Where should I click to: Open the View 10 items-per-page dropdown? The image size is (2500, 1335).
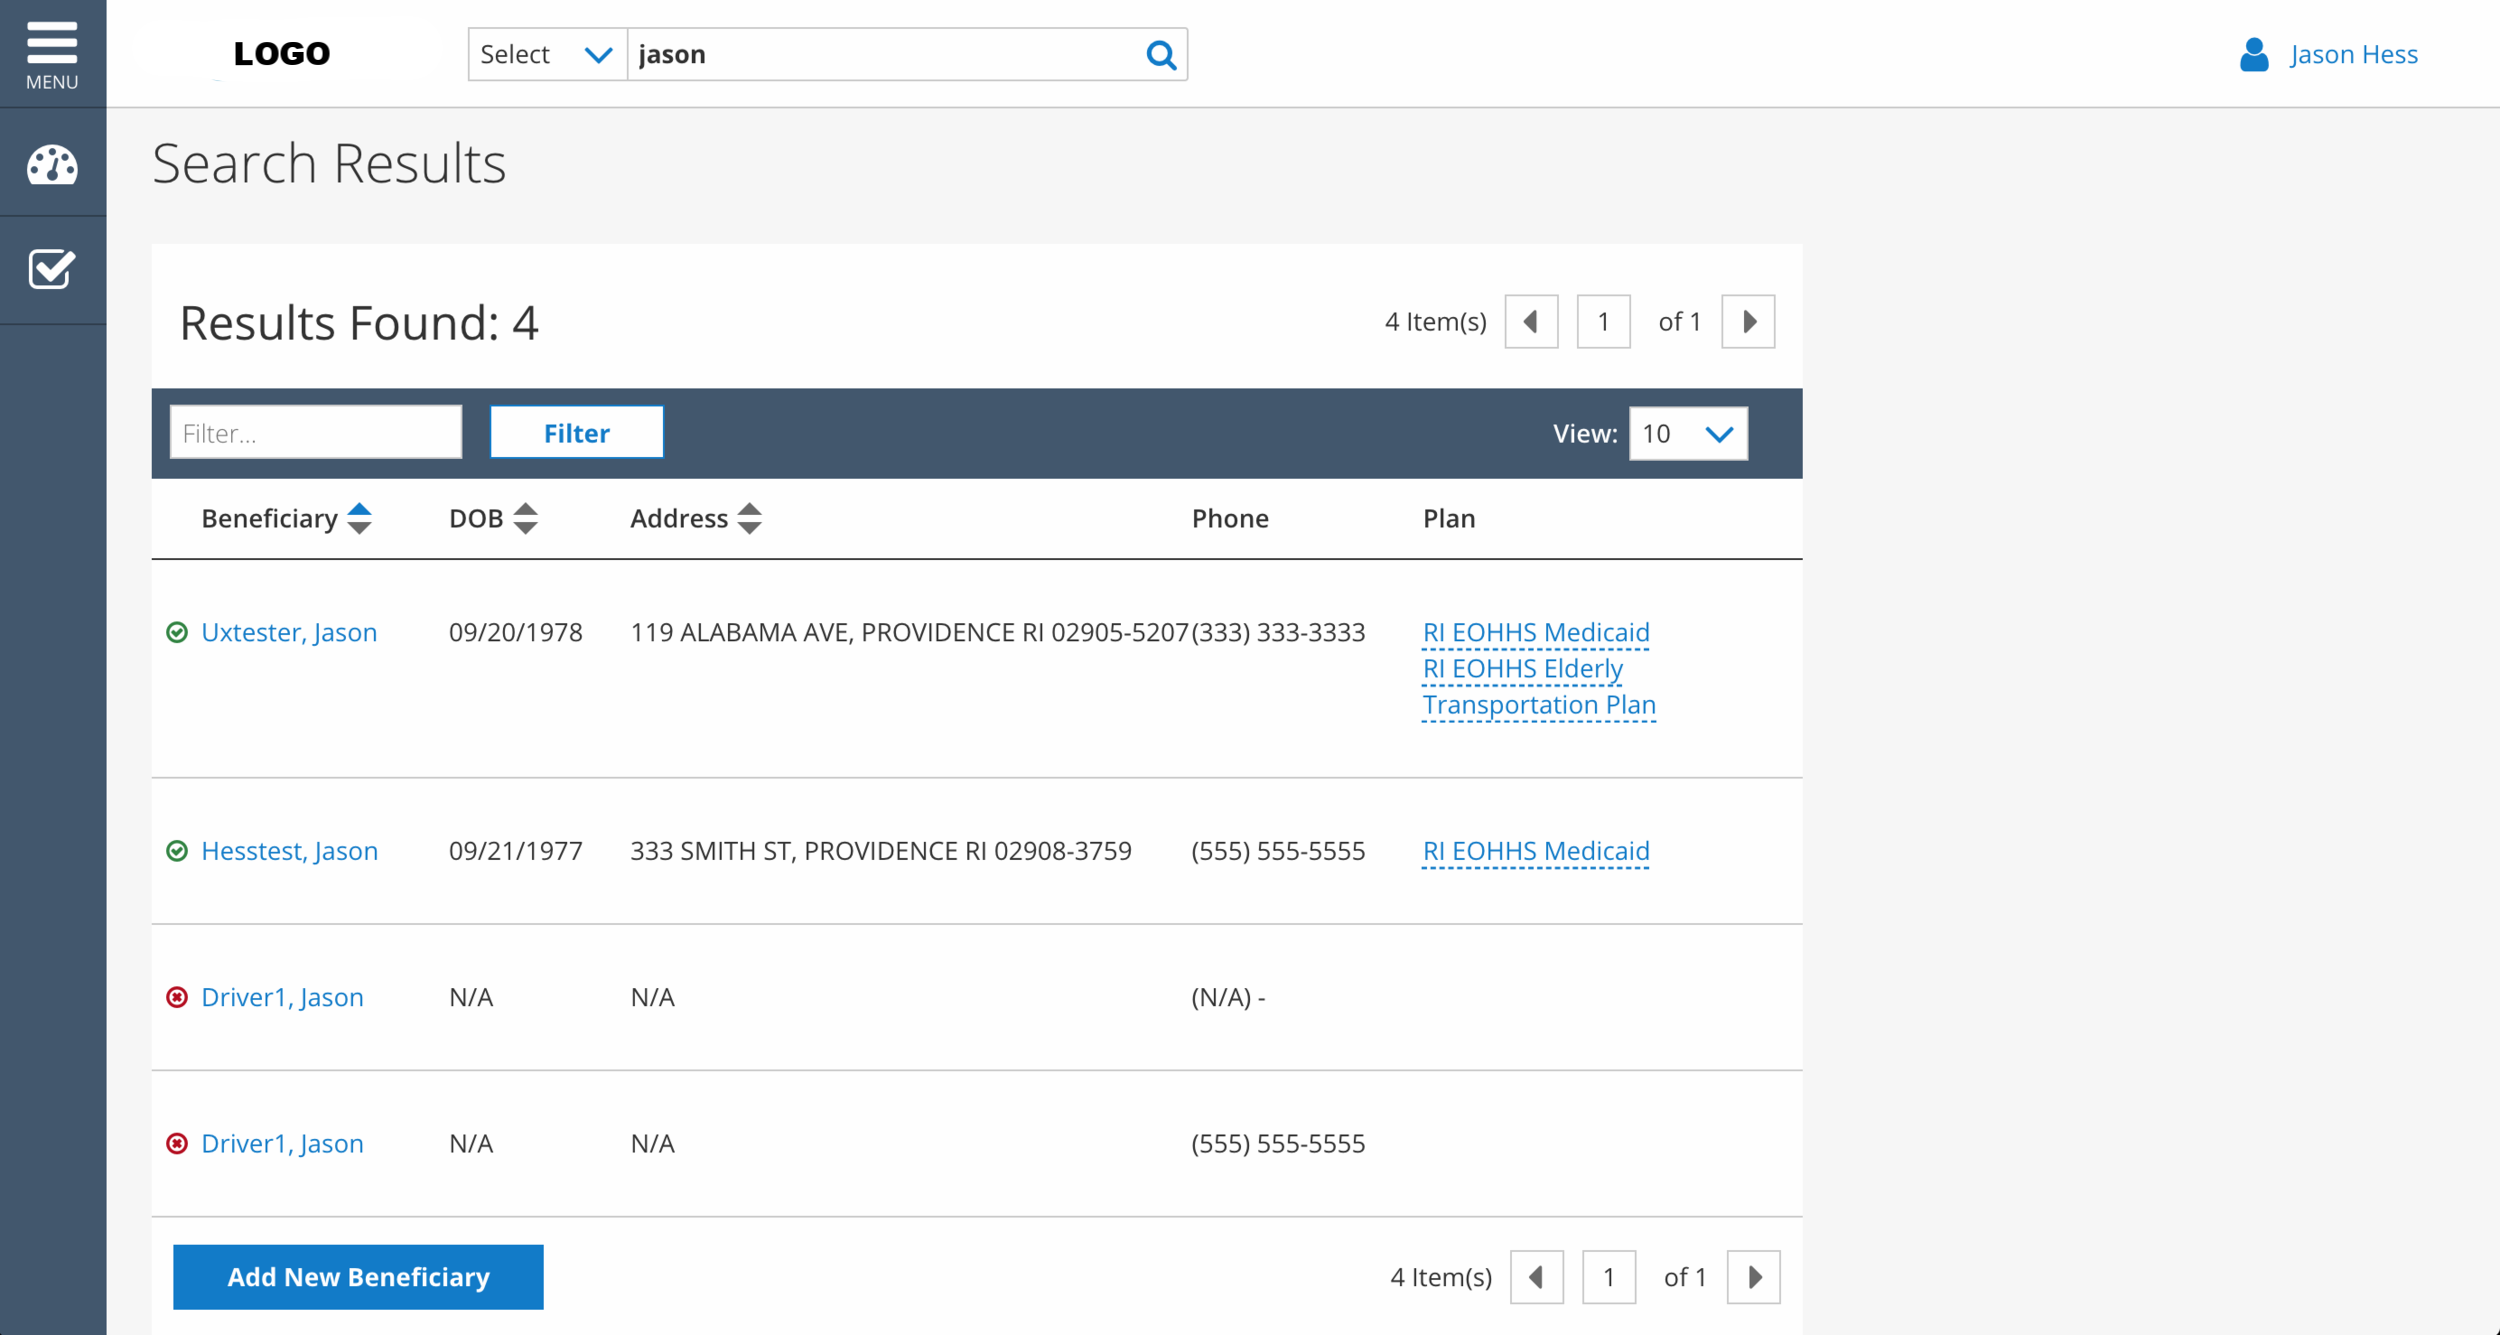click(1688, 433)
